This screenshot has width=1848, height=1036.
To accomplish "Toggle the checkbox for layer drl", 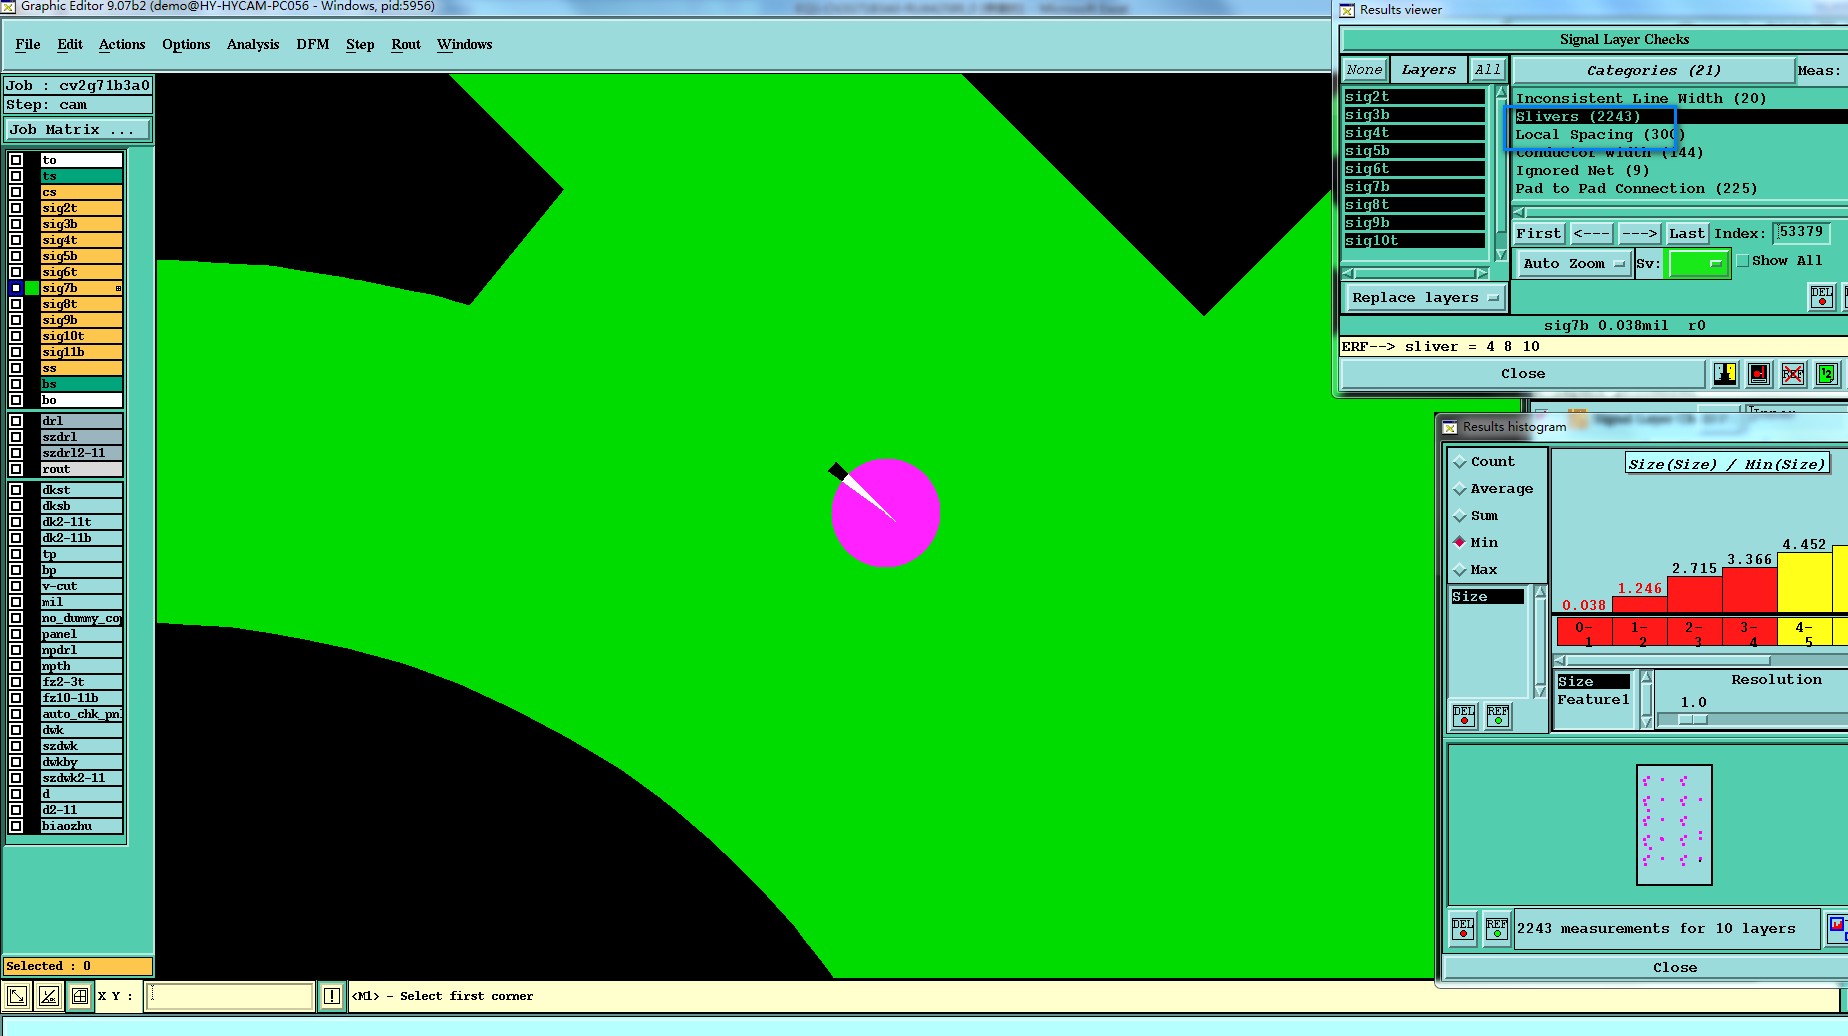I will (16, 421).
